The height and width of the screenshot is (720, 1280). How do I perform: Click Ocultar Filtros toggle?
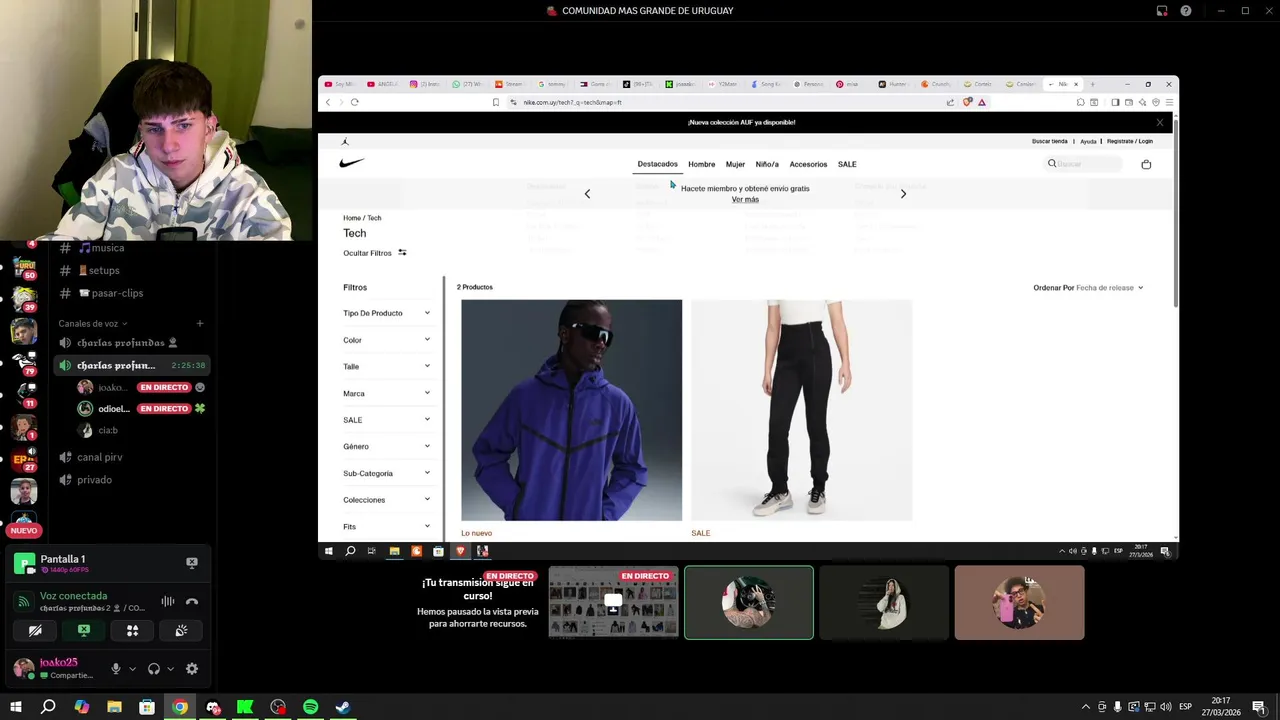375,253
